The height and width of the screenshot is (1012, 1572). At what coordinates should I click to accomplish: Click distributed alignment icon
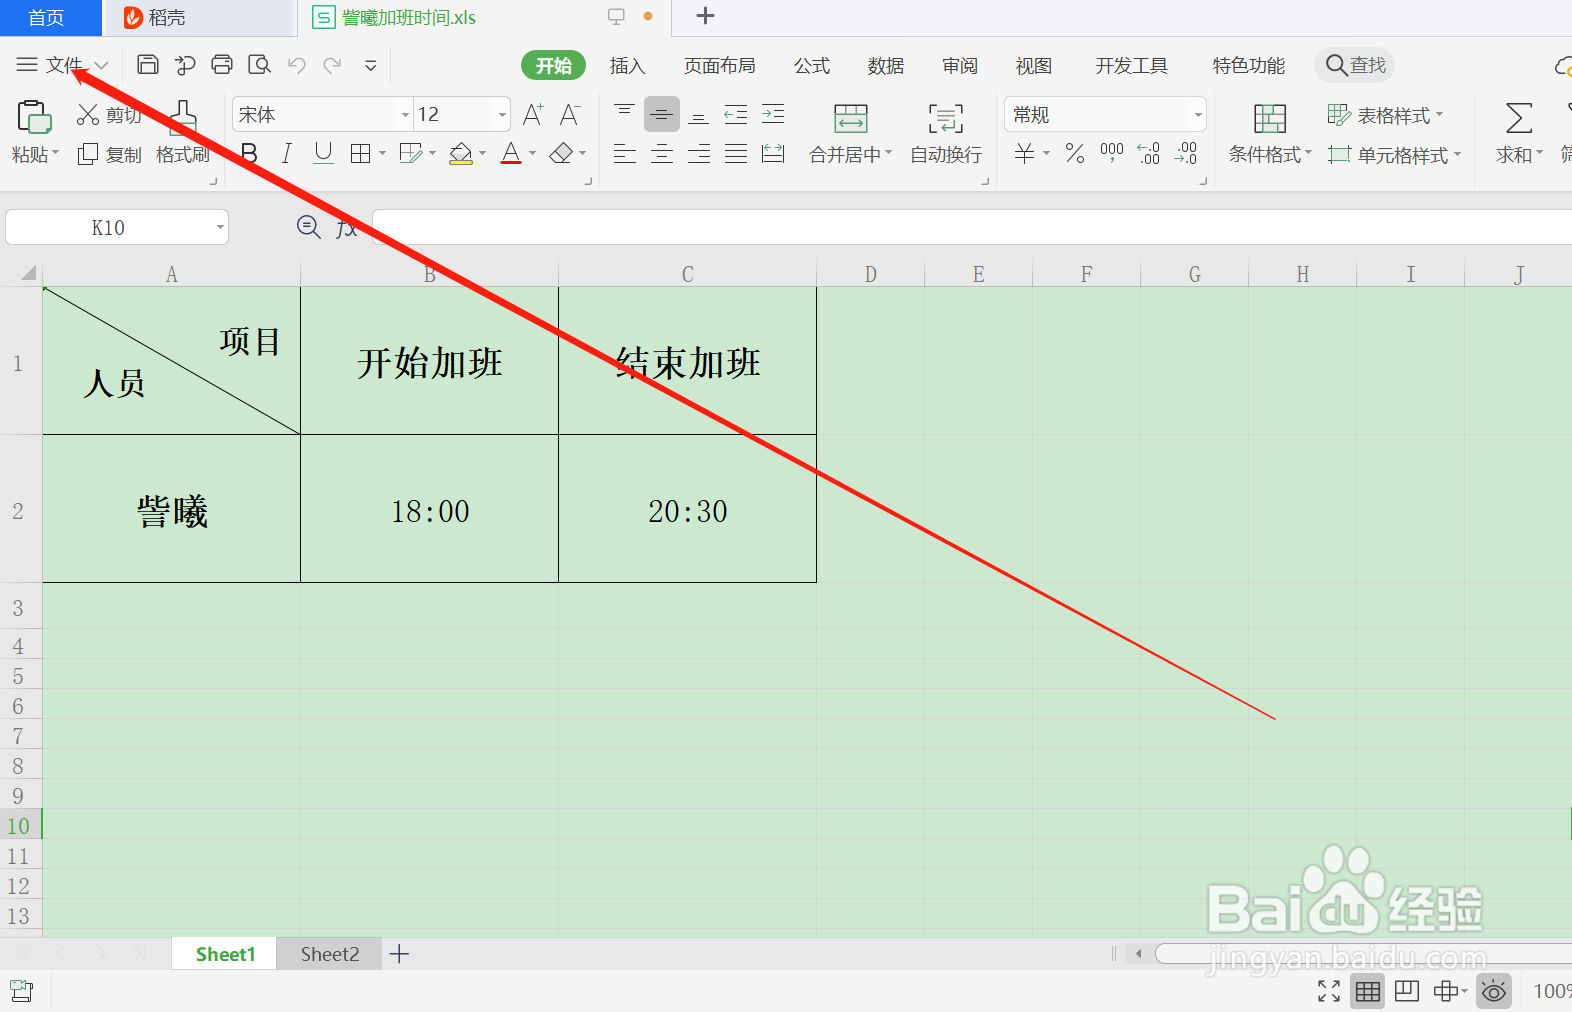(x=773, y=153)
